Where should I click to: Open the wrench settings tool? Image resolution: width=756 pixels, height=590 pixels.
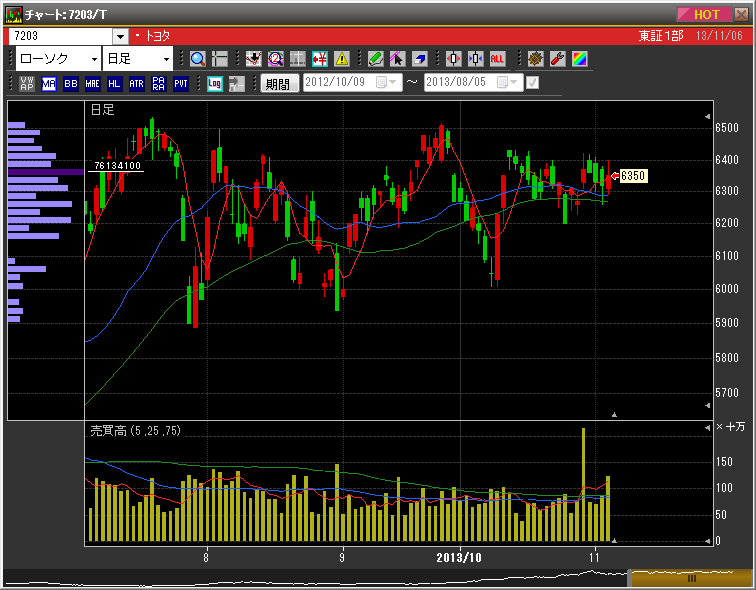(x=558, y=59)
